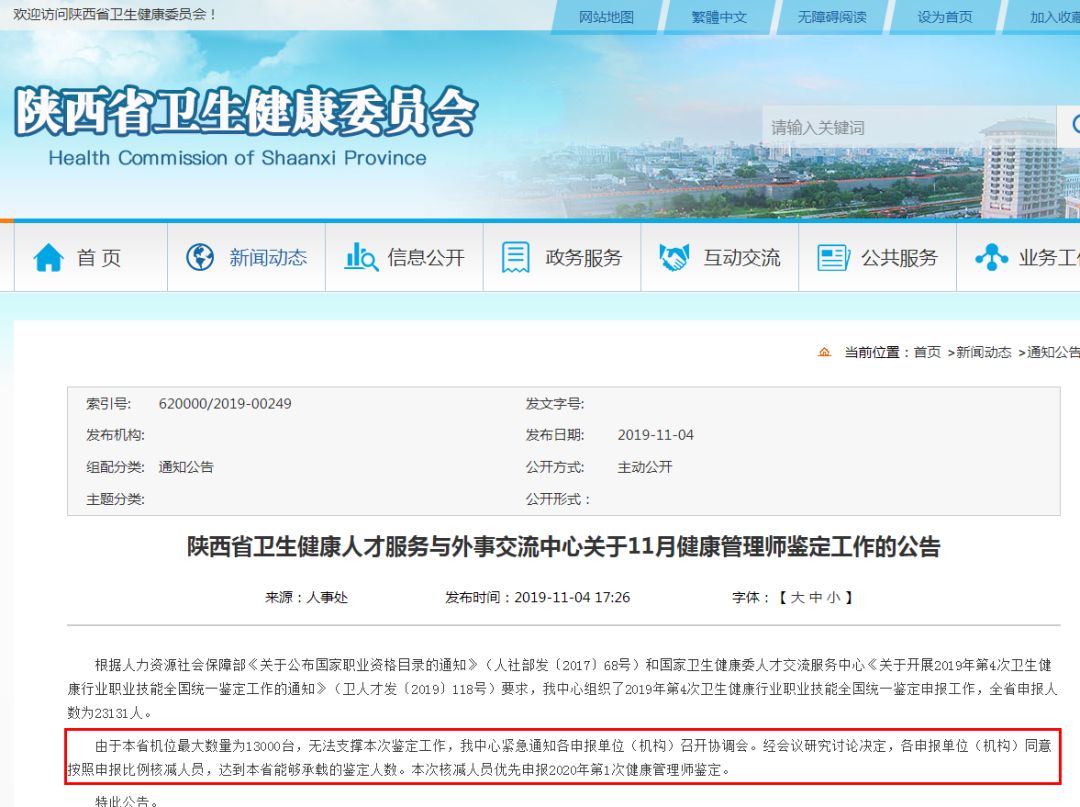The width and height of the screenshot is (1080, 807).
Task: Click the 发文字号 label
Action: pos(554,404)
